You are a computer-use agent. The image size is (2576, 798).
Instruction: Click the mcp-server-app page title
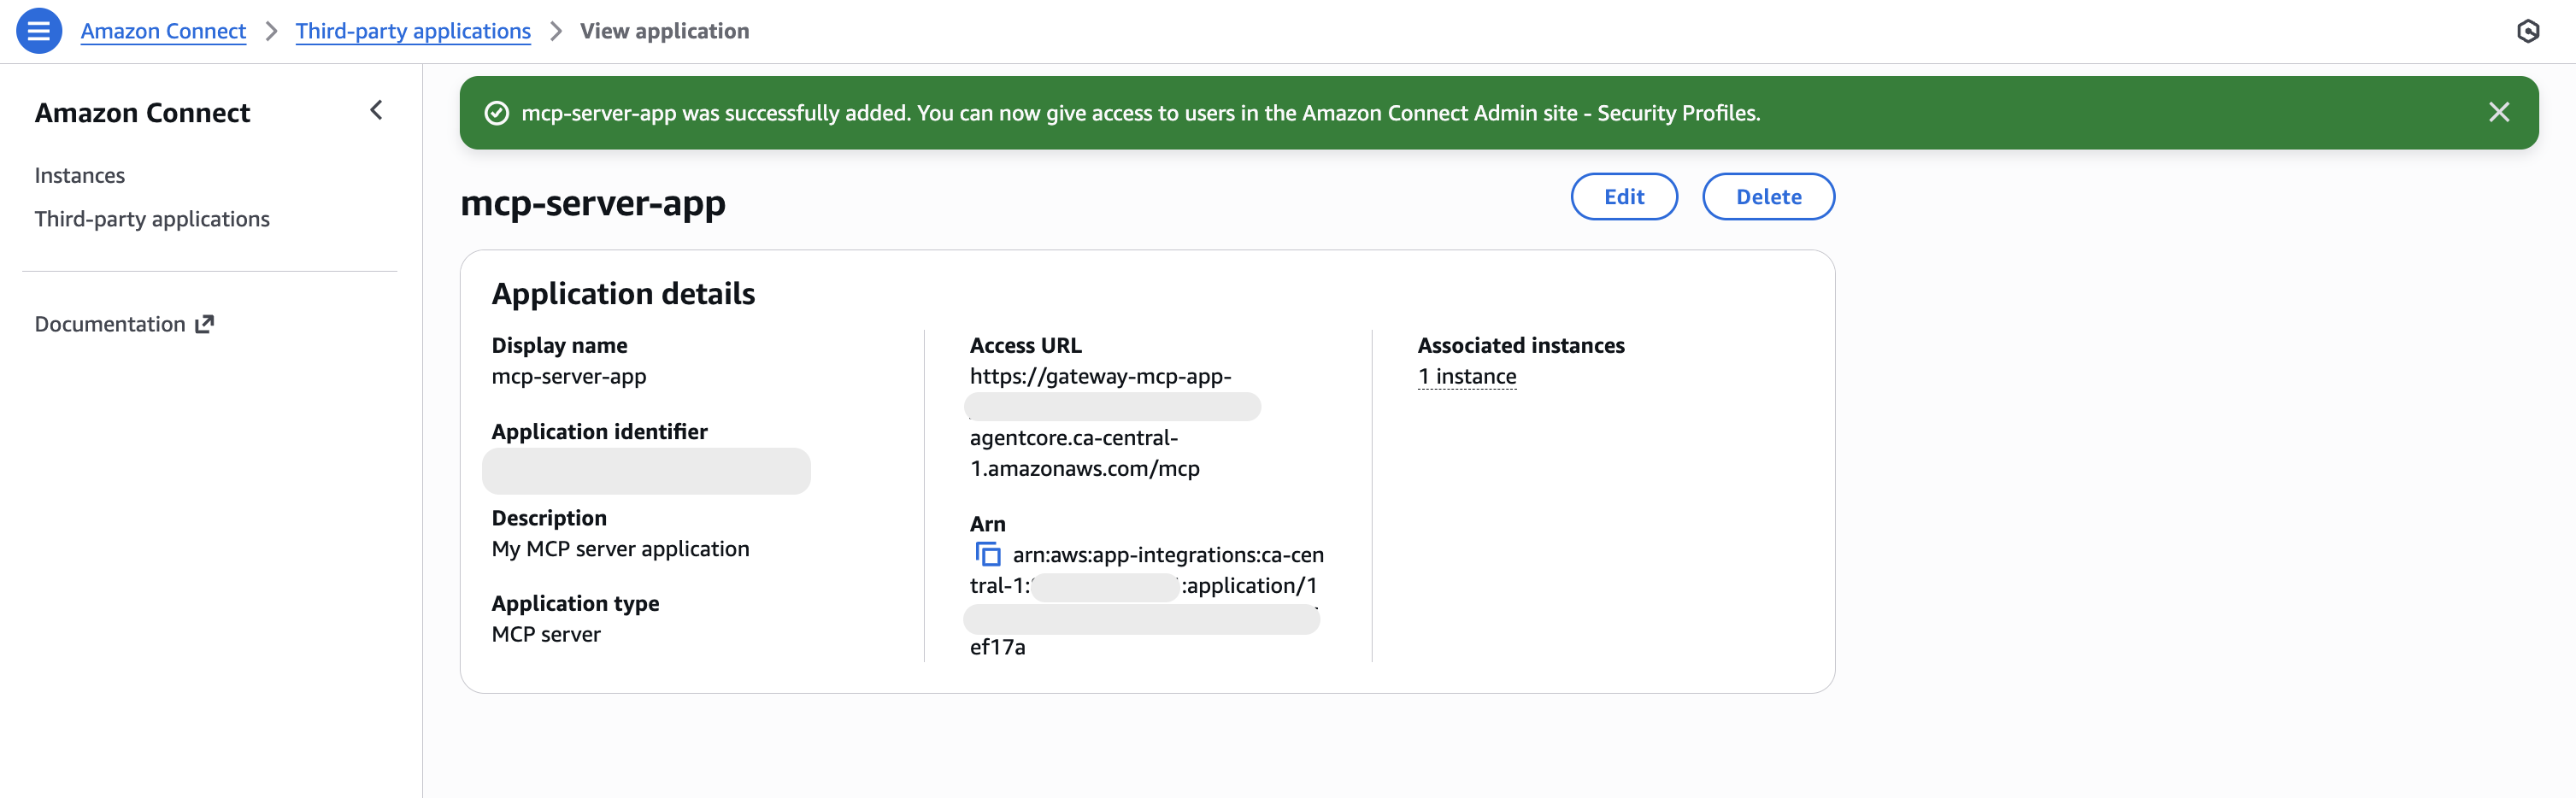[592, 204]
